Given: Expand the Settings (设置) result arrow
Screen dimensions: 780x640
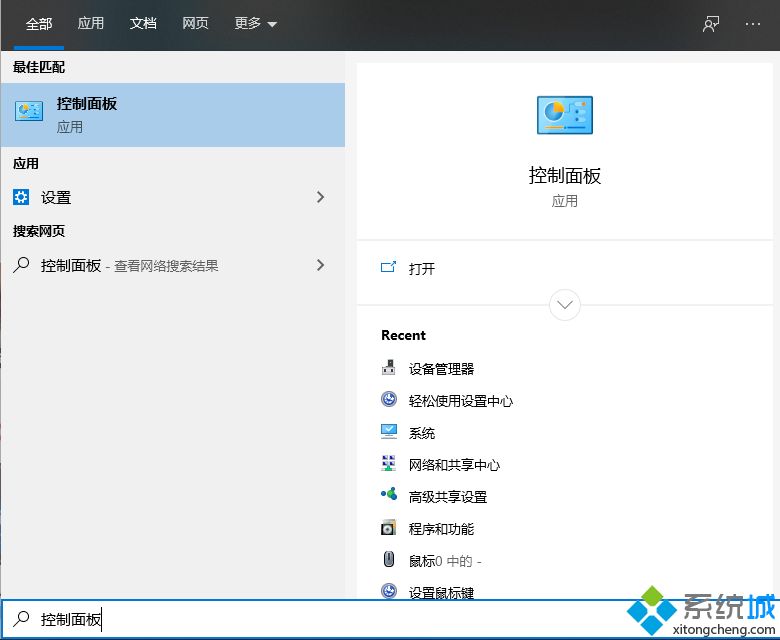Looking at the screenshot, I should coord(320,197).
